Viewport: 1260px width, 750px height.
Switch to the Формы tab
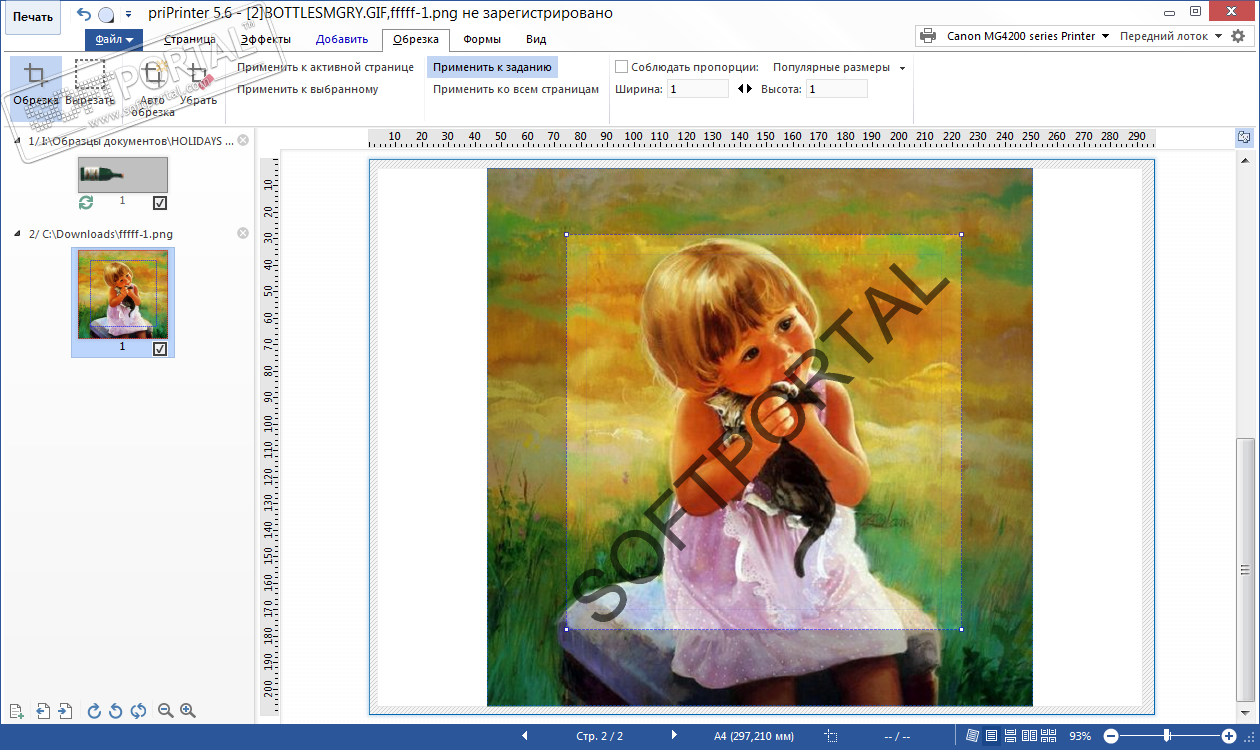(x=482, y=40)
